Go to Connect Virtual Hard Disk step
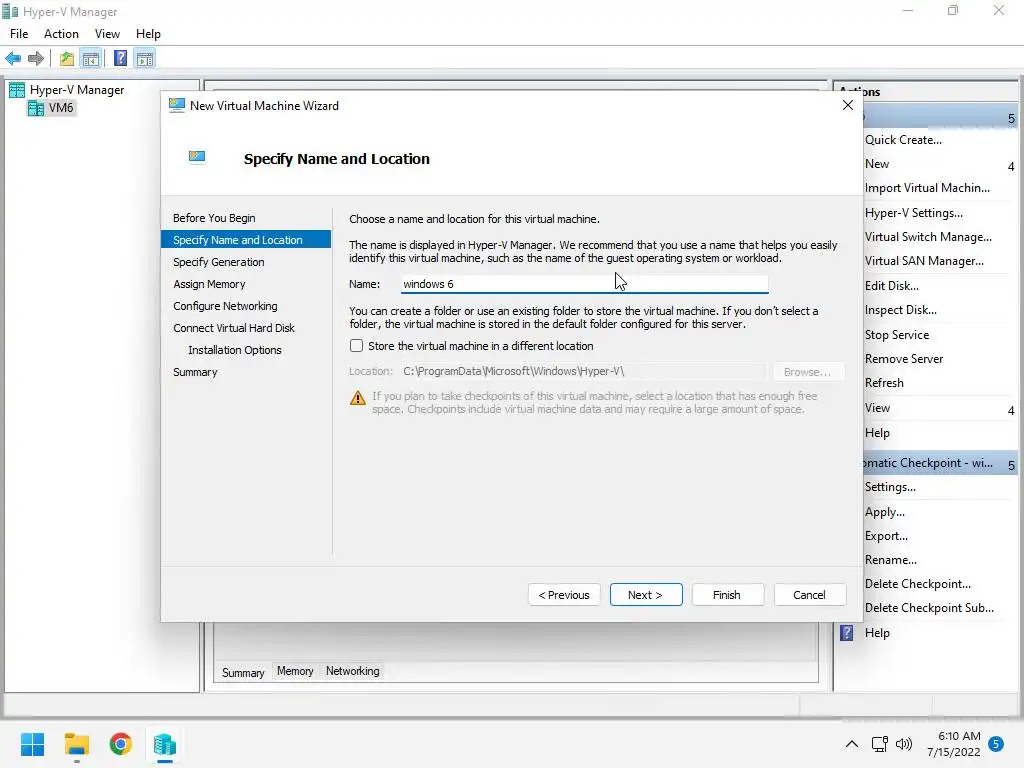 [234, 328]
